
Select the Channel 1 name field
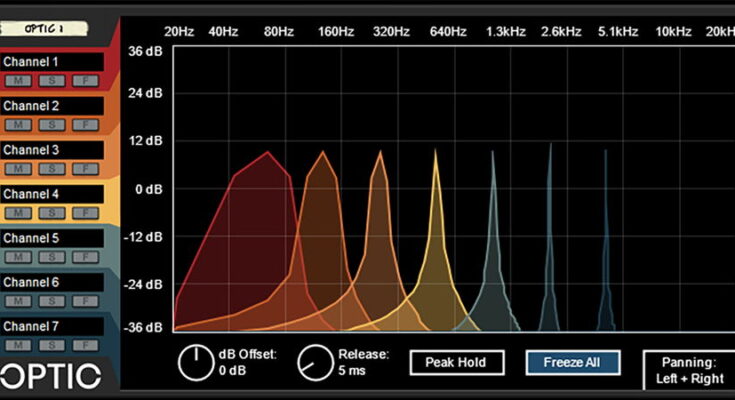[x=52, y=62]
